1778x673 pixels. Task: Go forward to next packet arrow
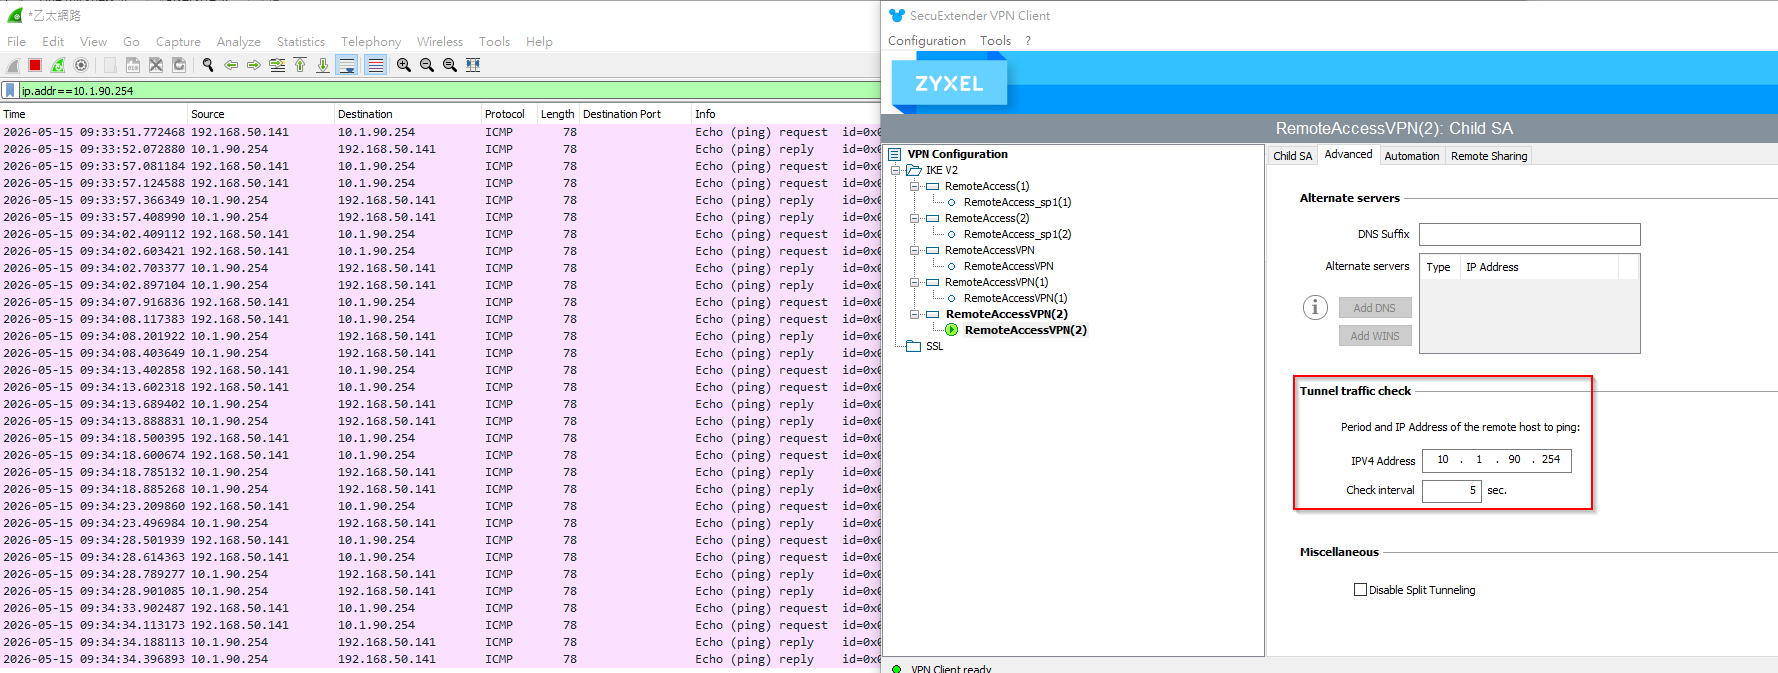pyautogui.click(x=254, y=65)
